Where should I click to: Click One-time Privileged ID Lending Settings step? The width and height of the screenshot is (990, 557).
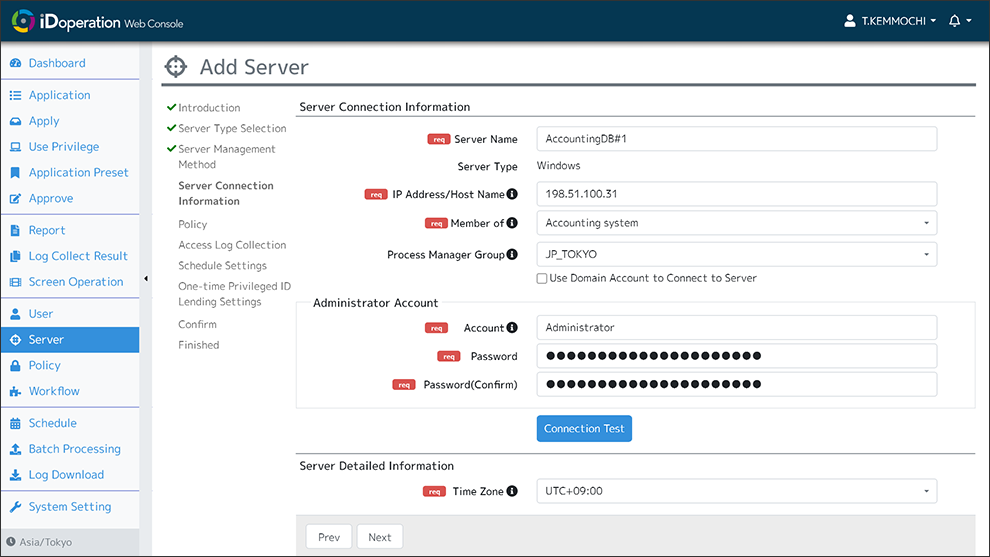click(x=234, y=294)
